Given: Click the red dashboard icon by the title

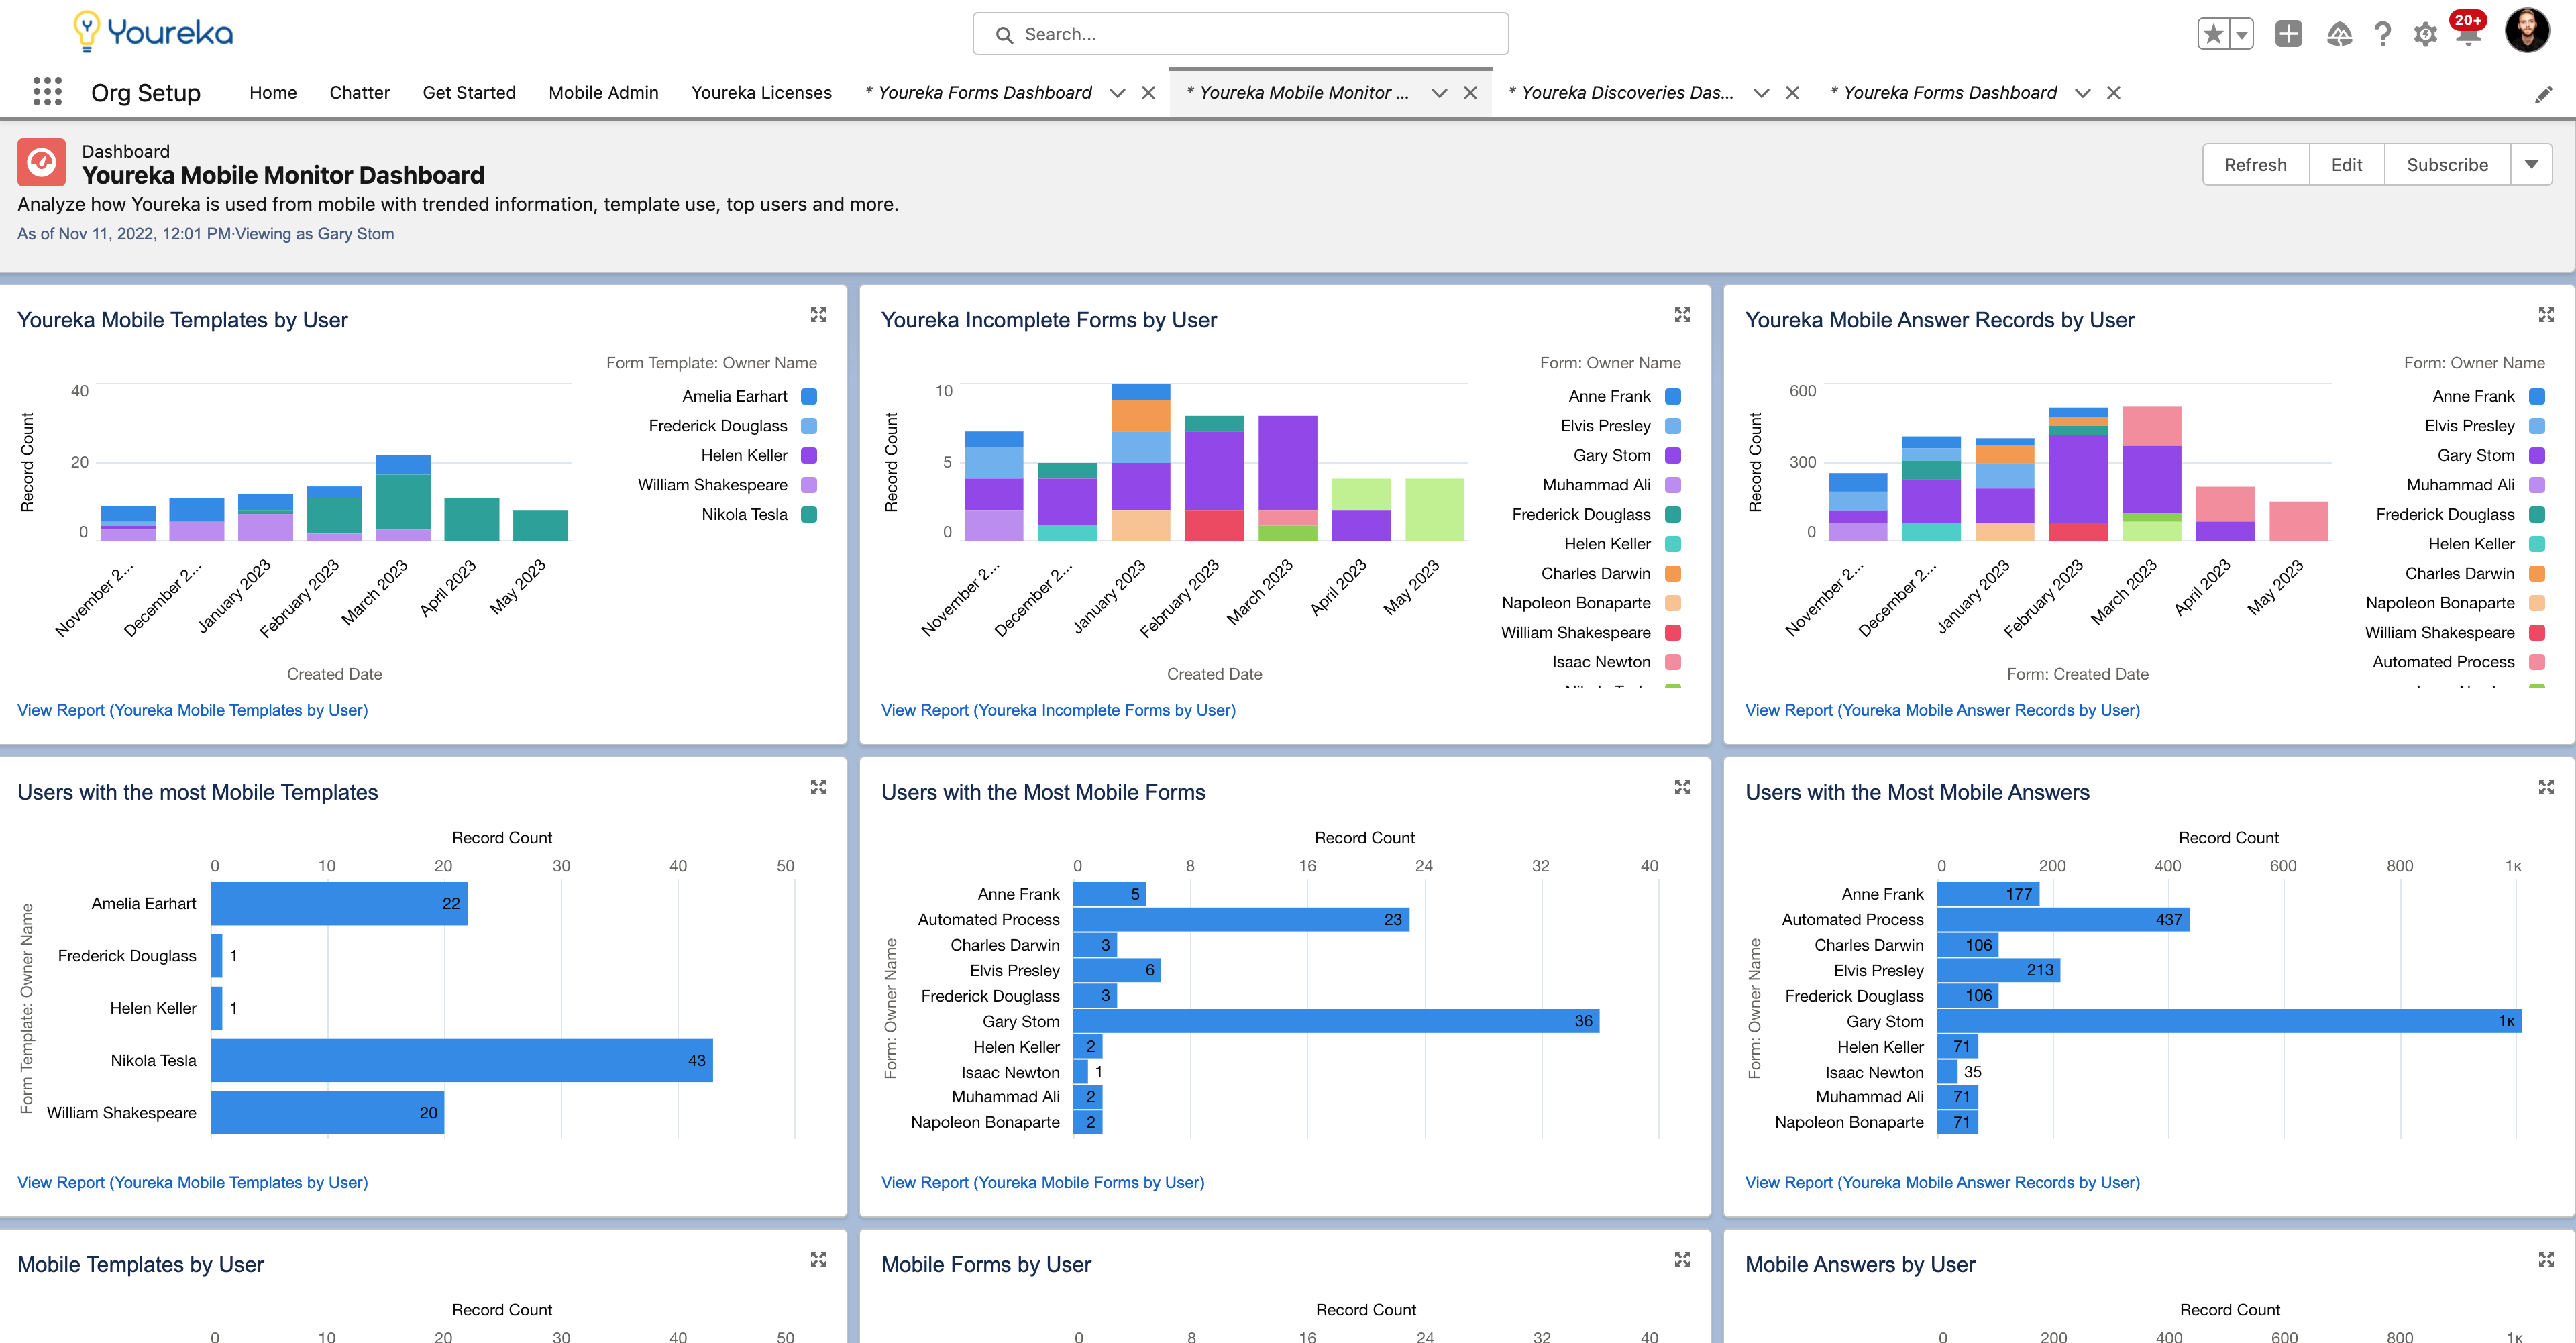Looking at the screenshot, I should pos(42,162).
